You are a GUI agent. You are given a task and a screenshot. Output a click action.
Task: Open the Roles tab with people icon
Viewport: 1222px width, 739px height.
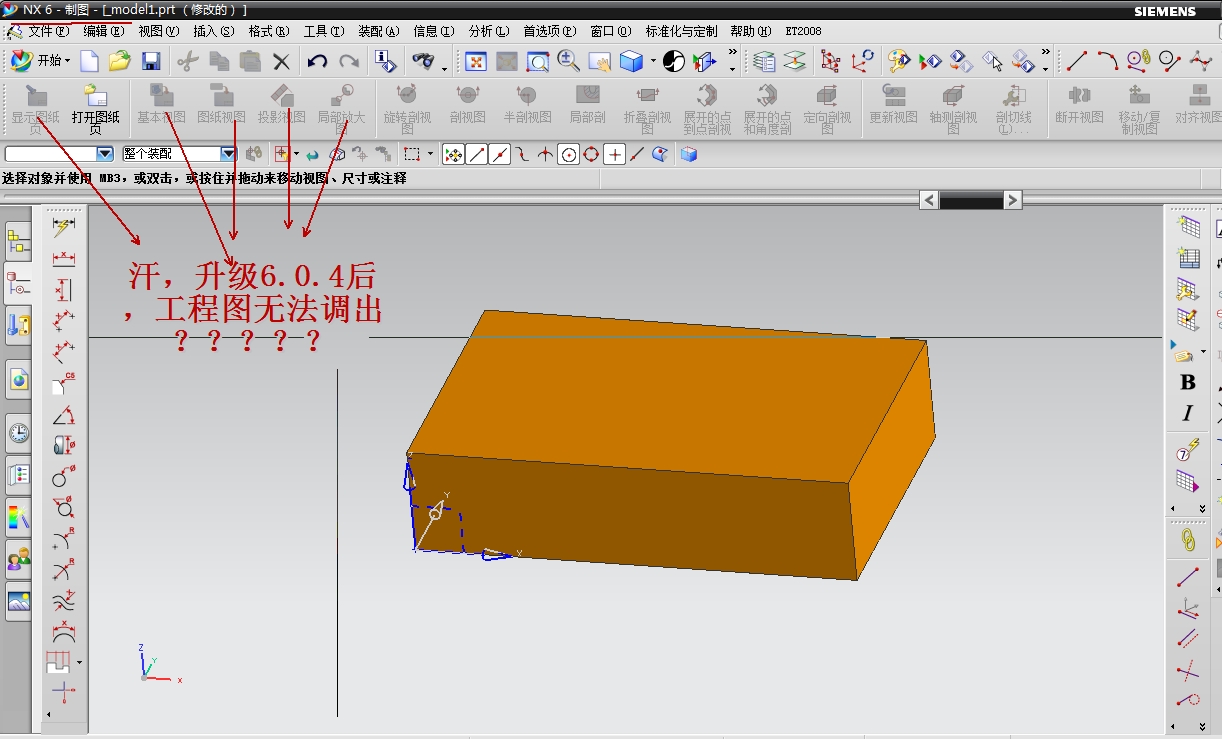18,559
